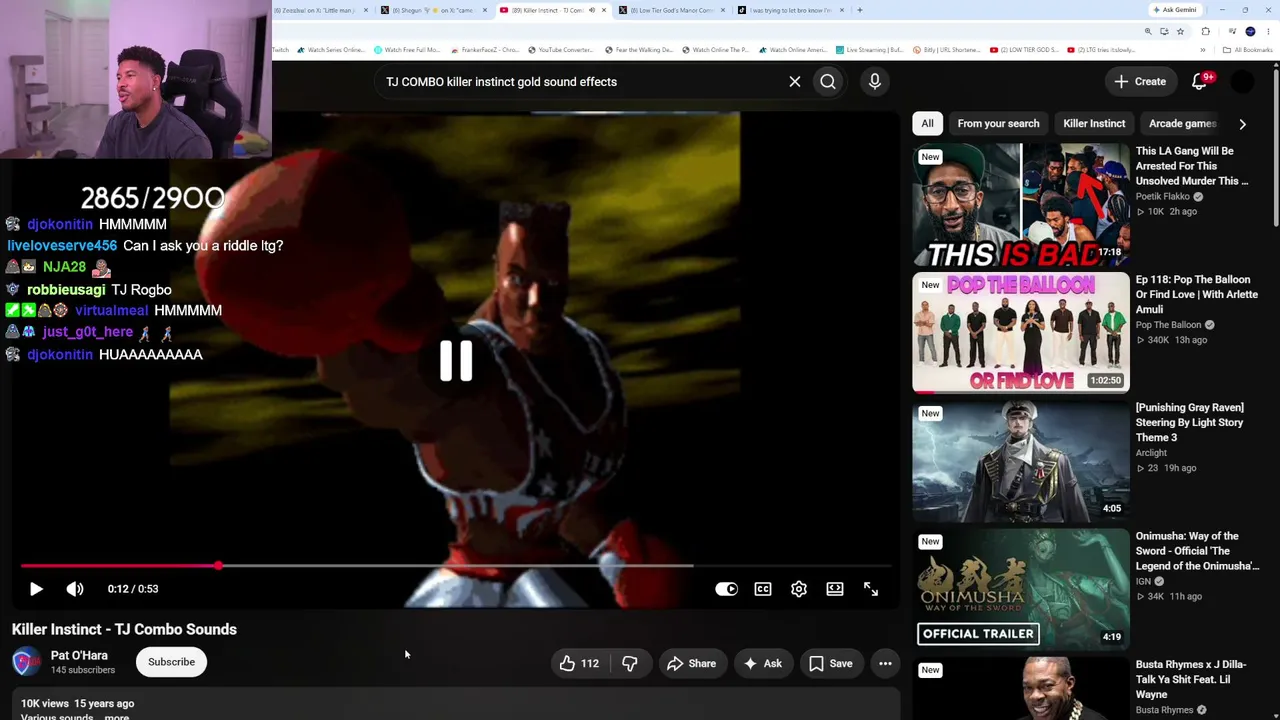The image size is (1280, 720).
Task: Open the account avatar menu
Action: [x=1242, y=82]
